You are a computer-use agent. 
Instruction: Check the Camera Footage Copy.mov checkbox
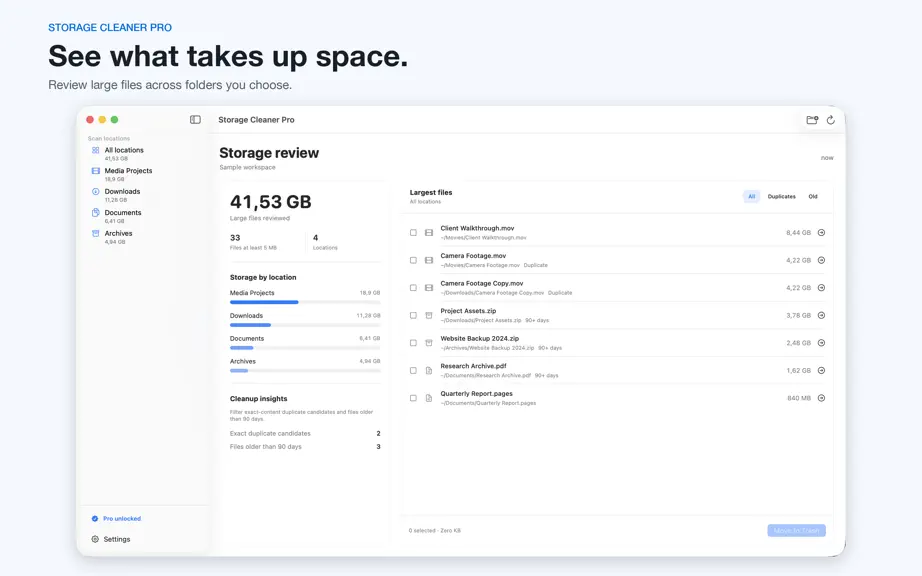[x=413, y=288]
